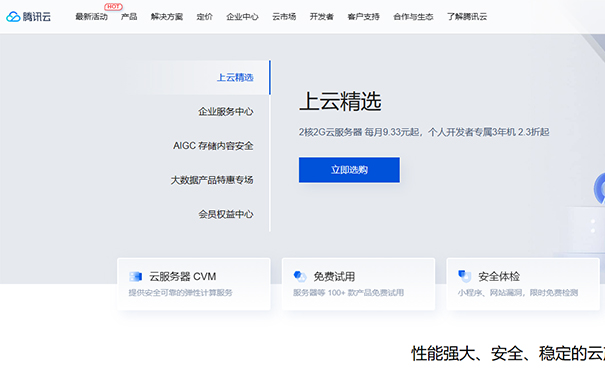This screenshot has height=375, width=605.
Task: Open the 企业中心 menu
Action: [x=242, y=17]
